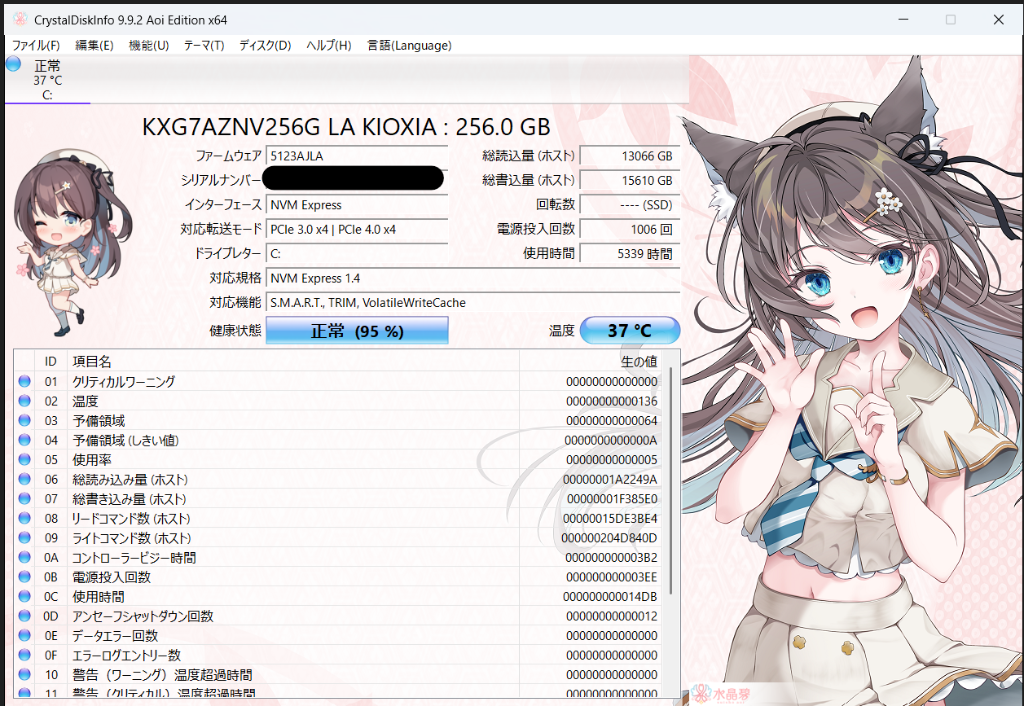Click status orb for クリティカルワーニング row
The height and width of the screenshot is (706, 1024).
(x=25, y=381)
